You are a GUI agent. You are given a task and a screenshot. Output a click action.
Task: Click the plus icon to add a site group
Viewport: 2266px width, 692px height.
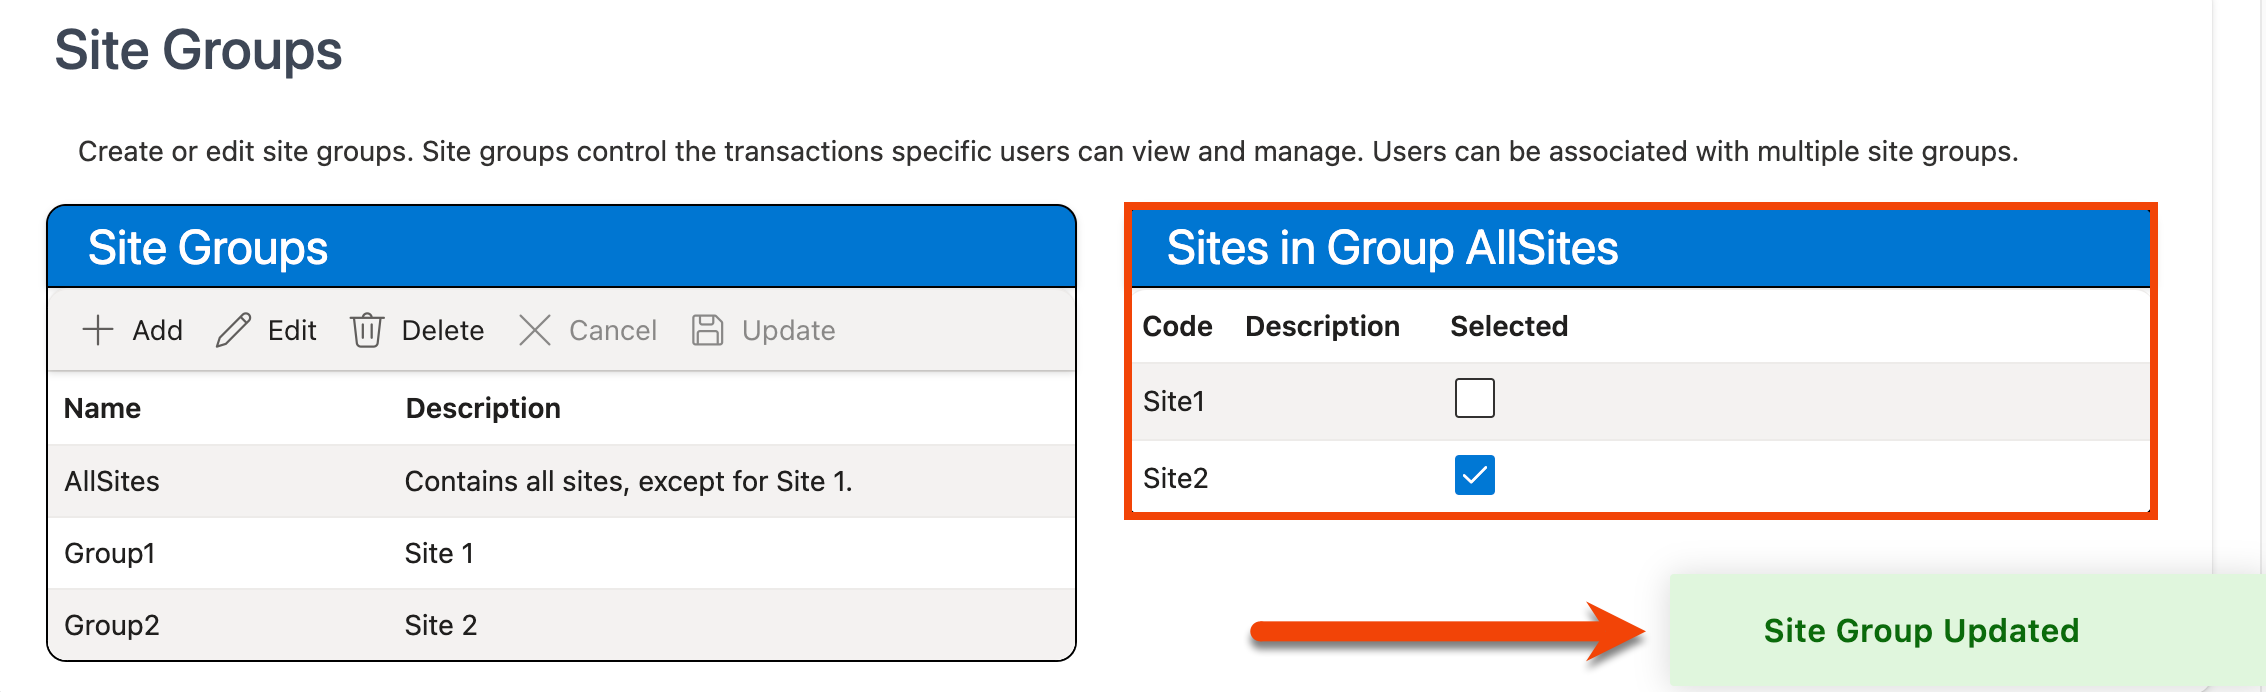tap(98, 330)
